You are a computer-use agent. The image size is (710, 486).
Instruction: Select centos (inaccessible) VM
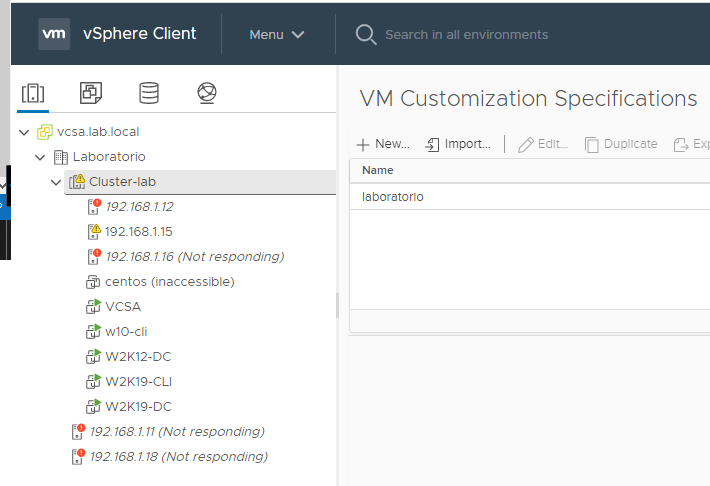coord(170,282)
